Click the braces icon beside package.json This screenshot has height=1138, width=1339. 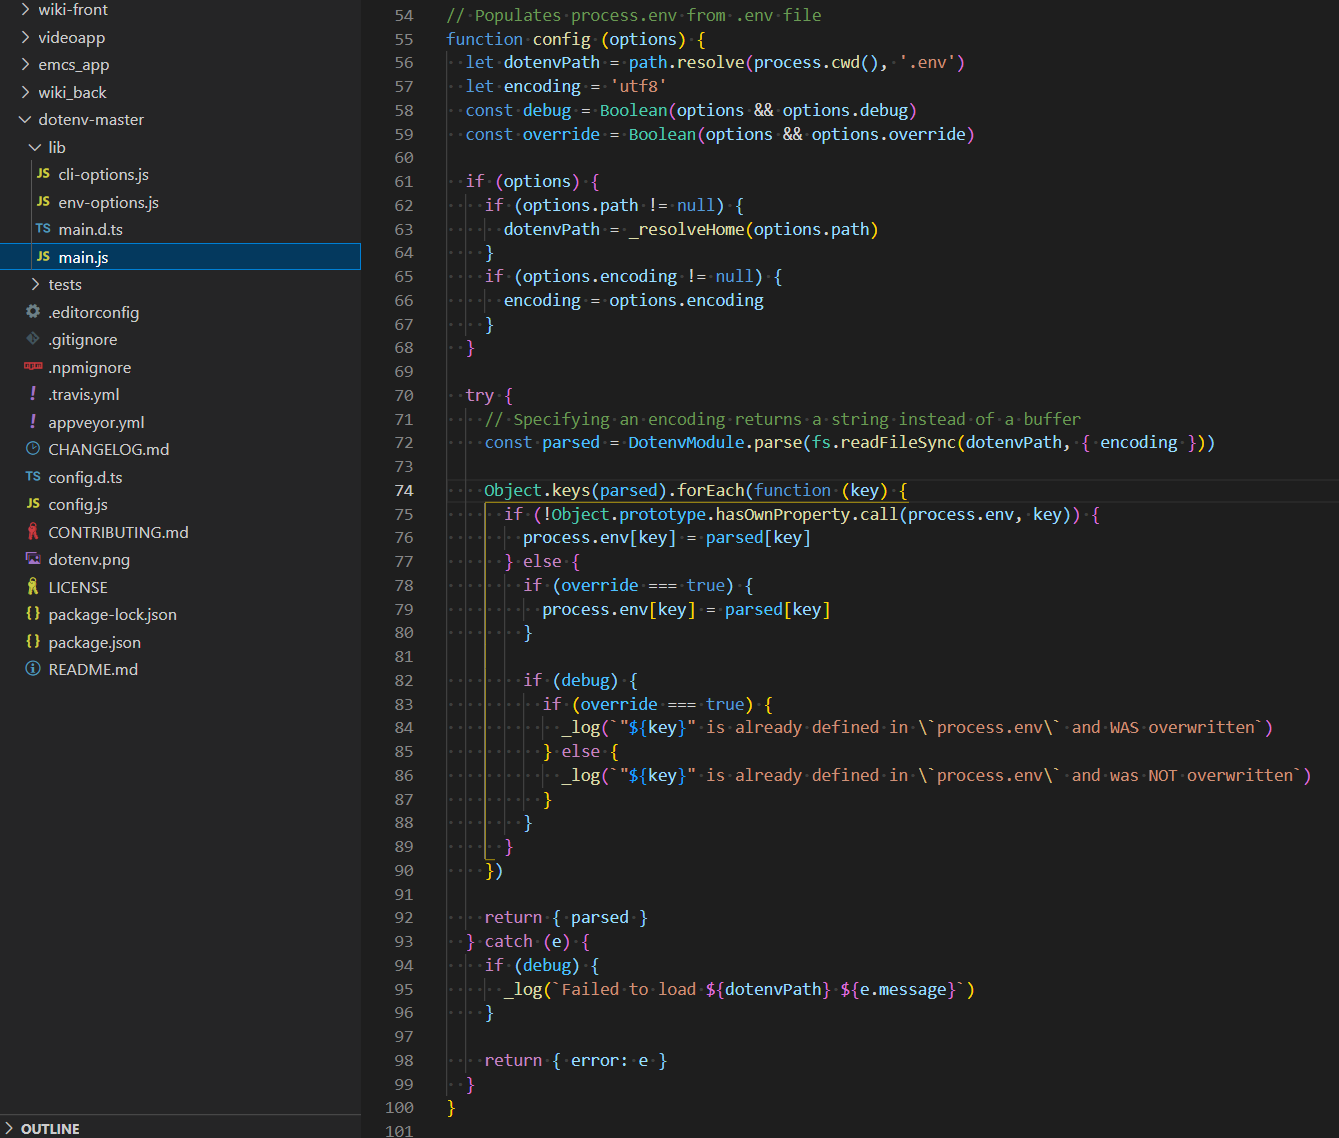tap(33, 642)
